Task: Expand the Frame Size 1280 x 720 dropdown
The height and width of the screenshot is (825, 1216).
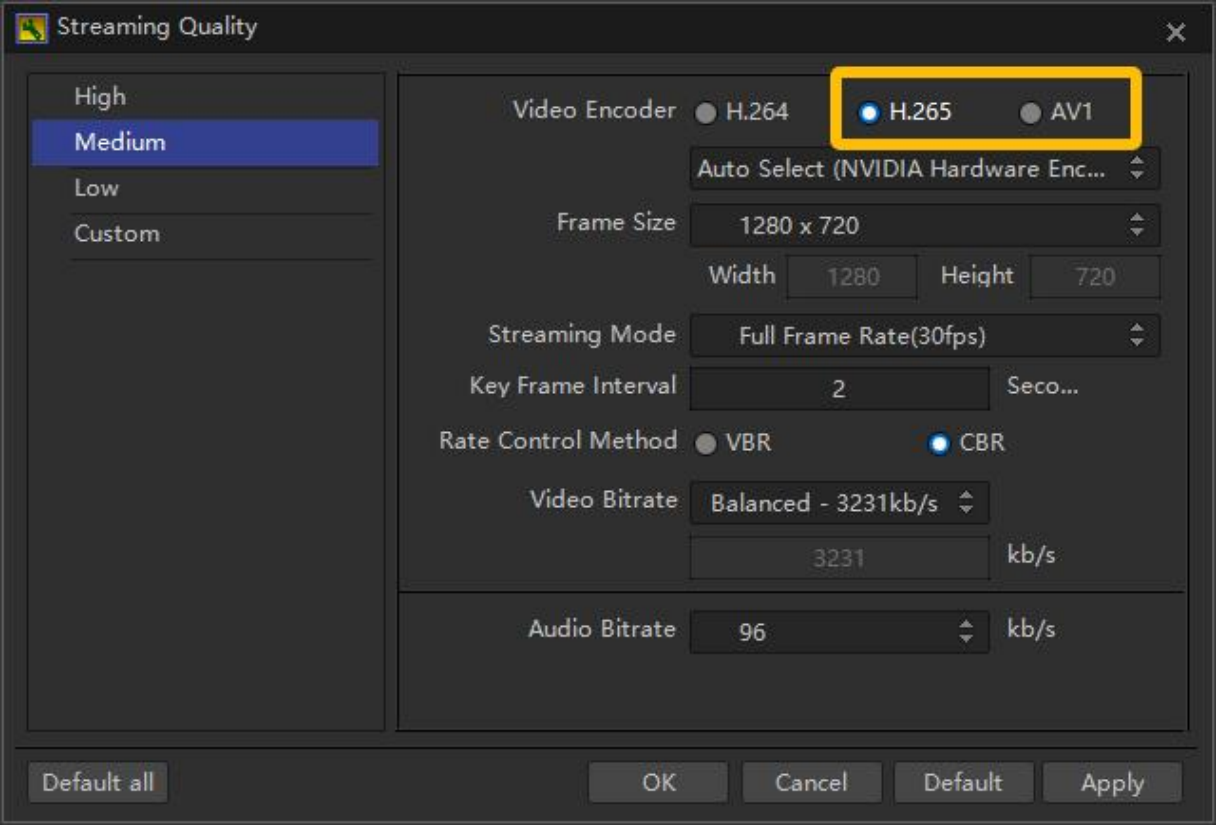Action: click(924, 226)
